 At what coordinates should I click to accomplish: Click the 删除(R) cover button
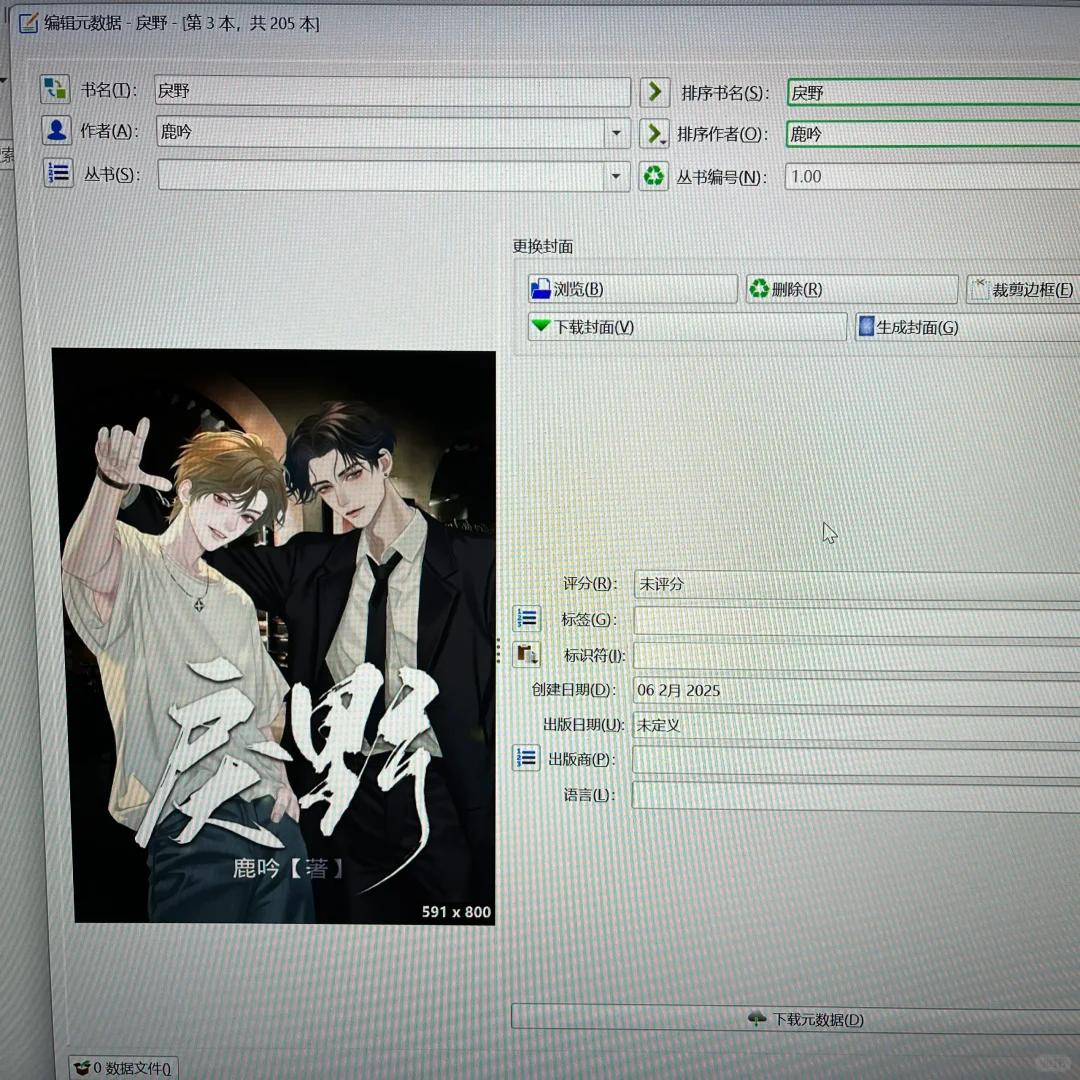(852, 289)
